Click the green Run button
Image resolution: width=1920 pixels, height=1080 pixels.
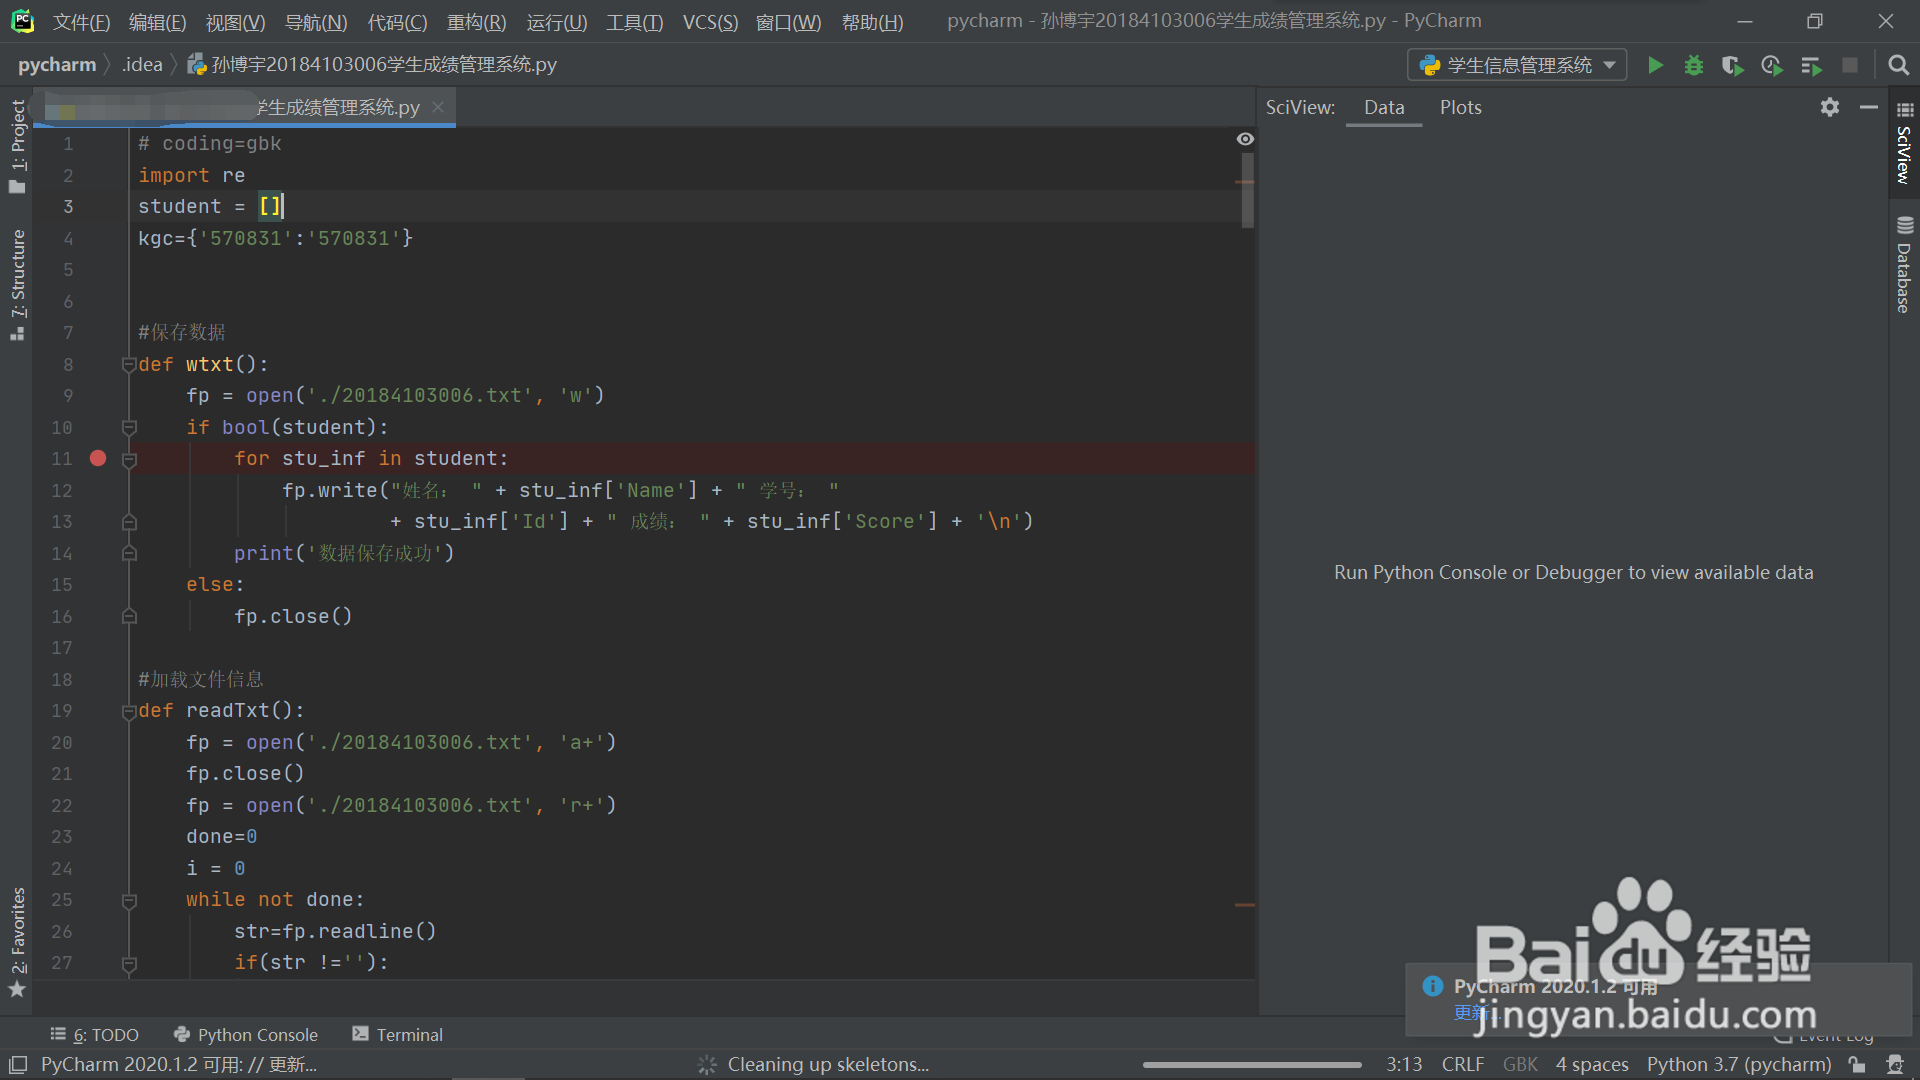click(1655, 65)
